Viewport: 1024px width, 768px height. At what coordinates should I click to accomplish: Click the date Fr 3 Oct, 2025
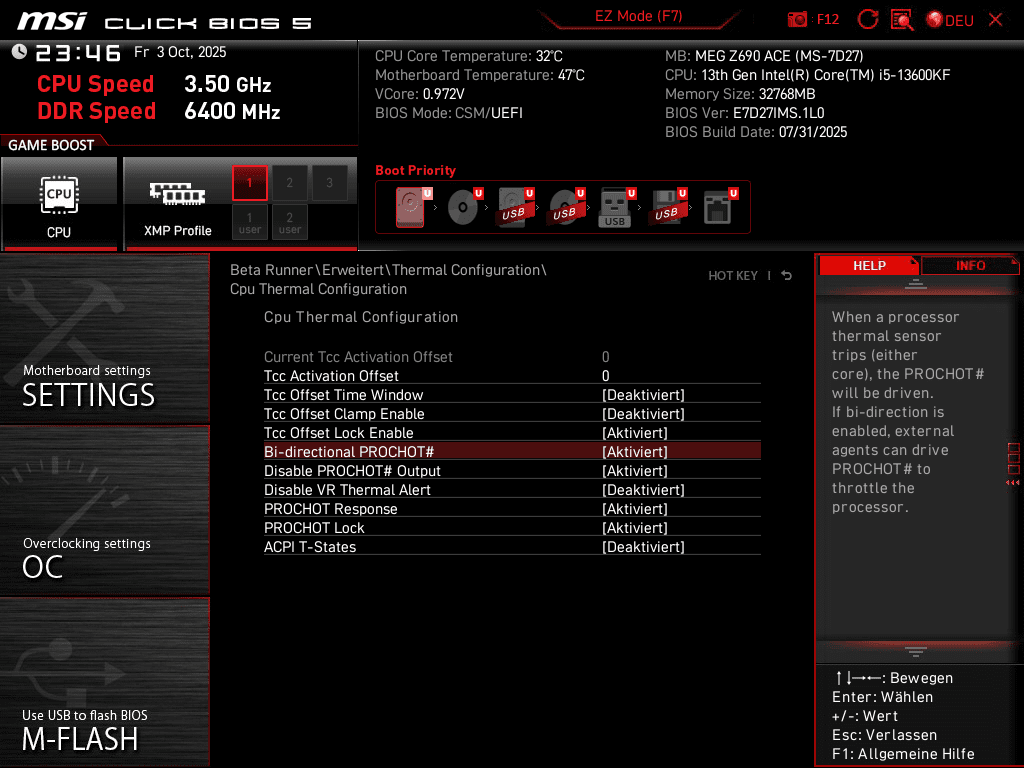(x=180, y=52)
